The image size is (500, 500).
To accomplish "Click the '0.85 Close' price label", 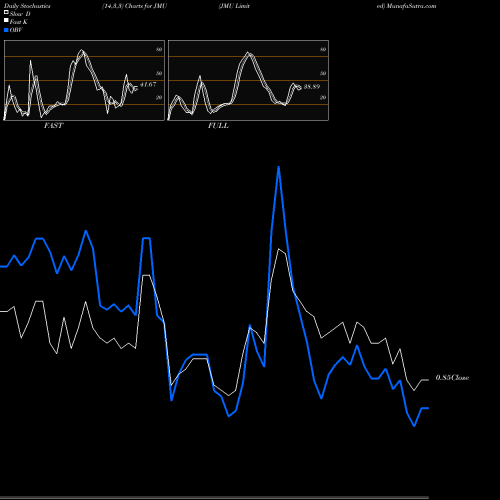I will click(x=452, y=378).
